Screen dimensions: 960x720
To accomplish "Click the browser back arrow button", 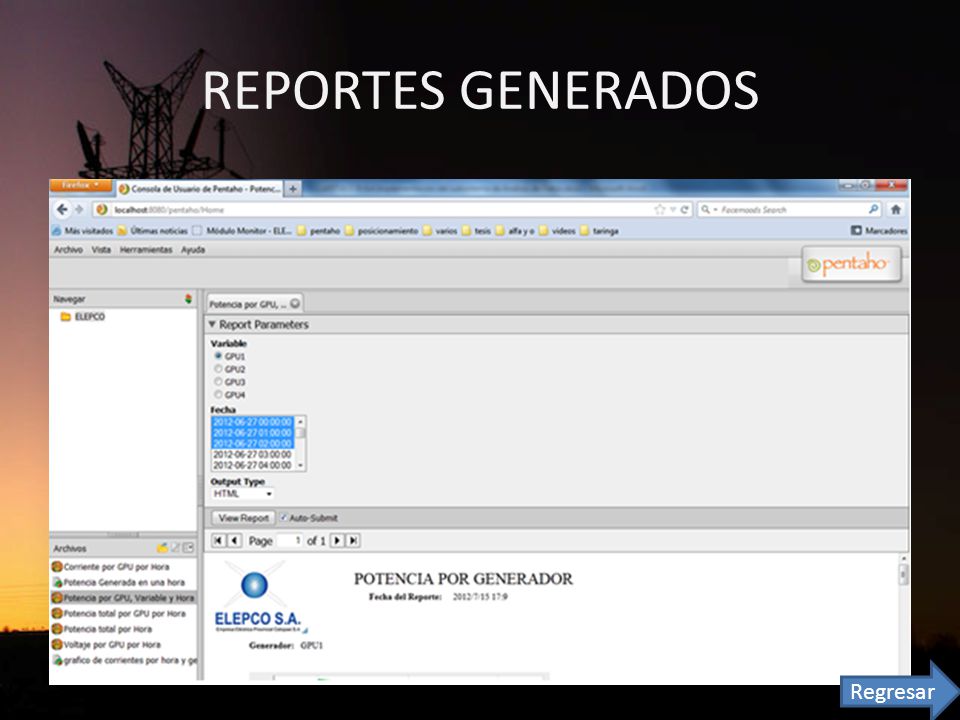I will pos(62,209).
